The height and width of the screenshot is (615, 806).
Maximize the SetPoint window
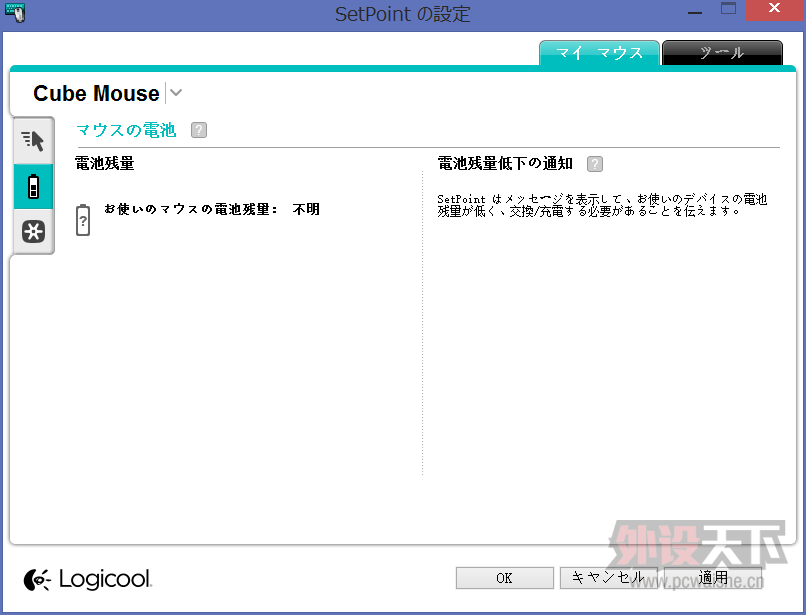point(728,9)
